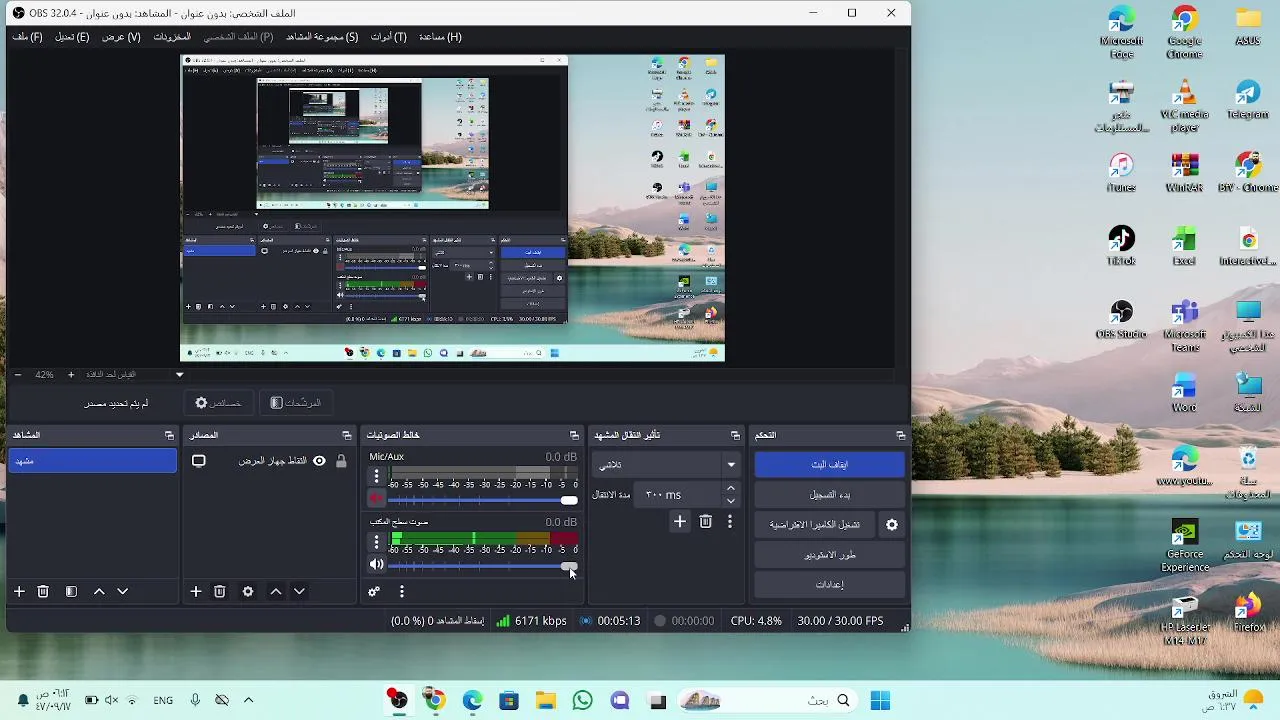Open the مجموعة المشاهد (S) menu
Viewport: 1280px width, 720px height.
click(322, 37)
